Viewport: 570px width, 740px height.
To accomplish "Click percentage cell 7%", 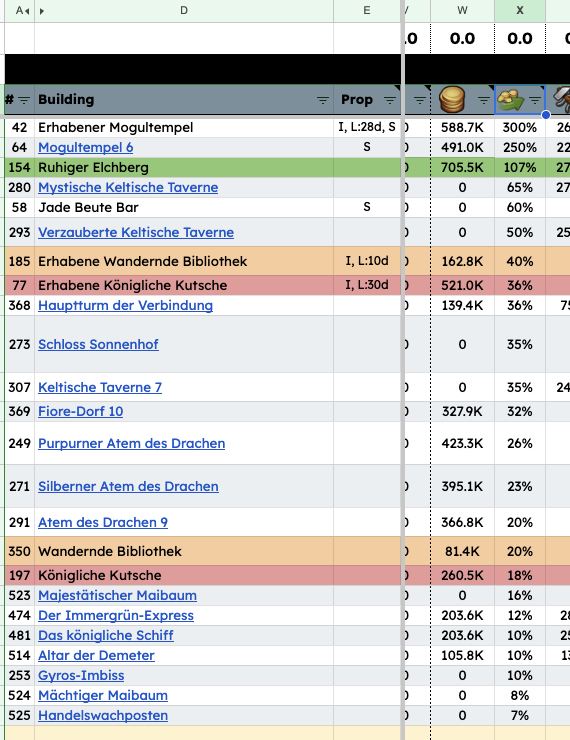I will [x=520, y=715].
